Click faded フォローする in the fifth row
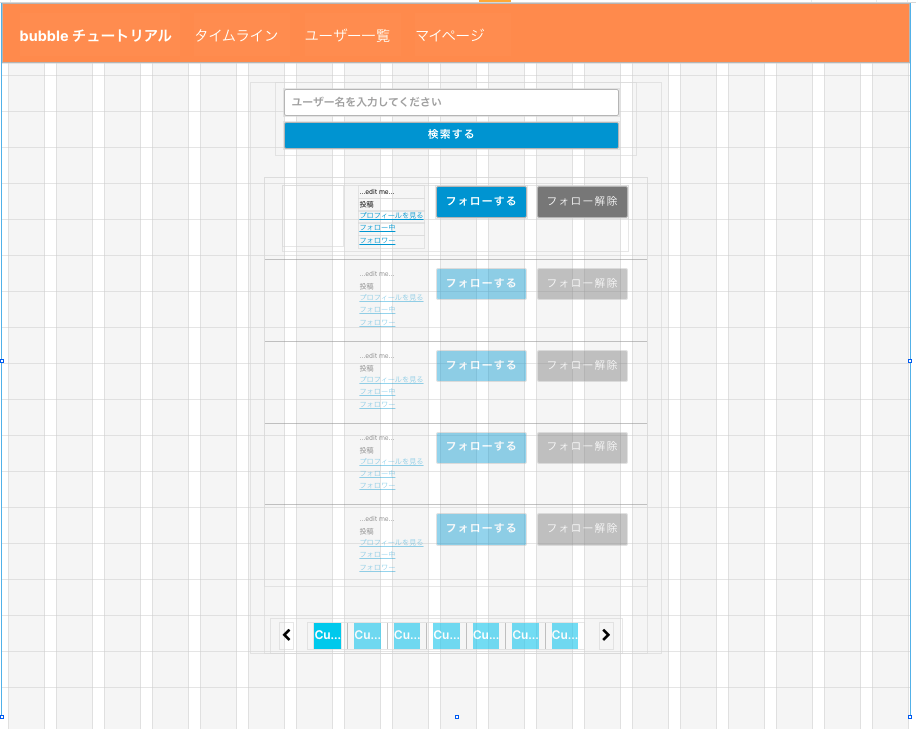The image size is (916, 732). tap(481, 529)
